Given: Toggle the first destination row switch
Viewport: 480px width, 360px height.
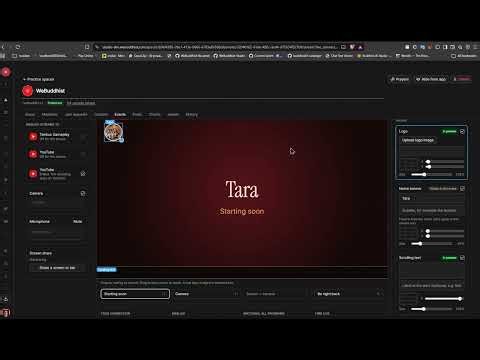Looking at the screenshot, I should [x=83, y=137].
